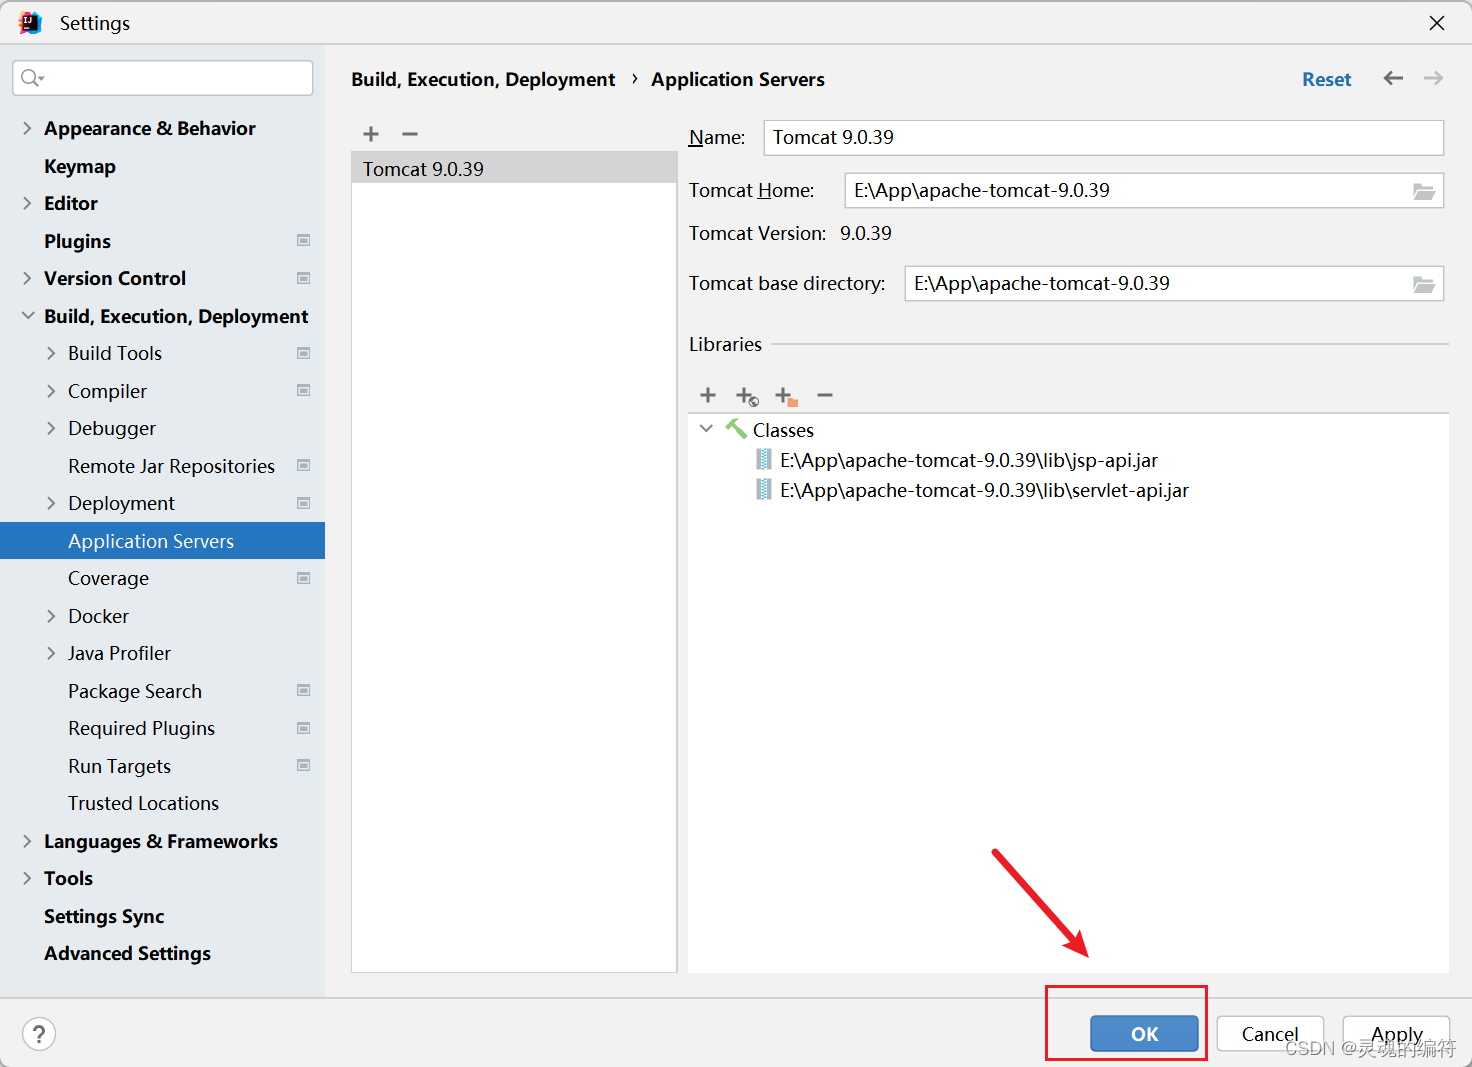This screenshot has width=1472, height=1067.
Task: Browse for Tomcat Home folder
Action: 1424,191
